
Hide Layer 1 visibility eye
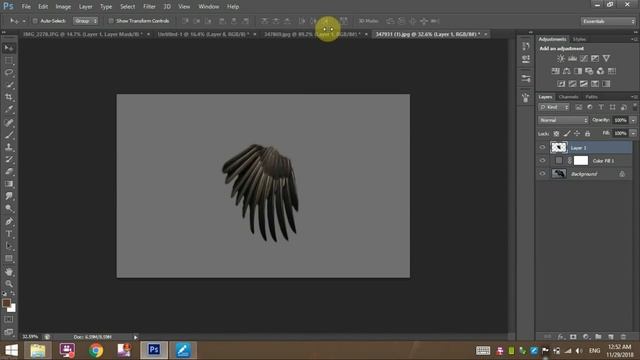coord(542,148)
